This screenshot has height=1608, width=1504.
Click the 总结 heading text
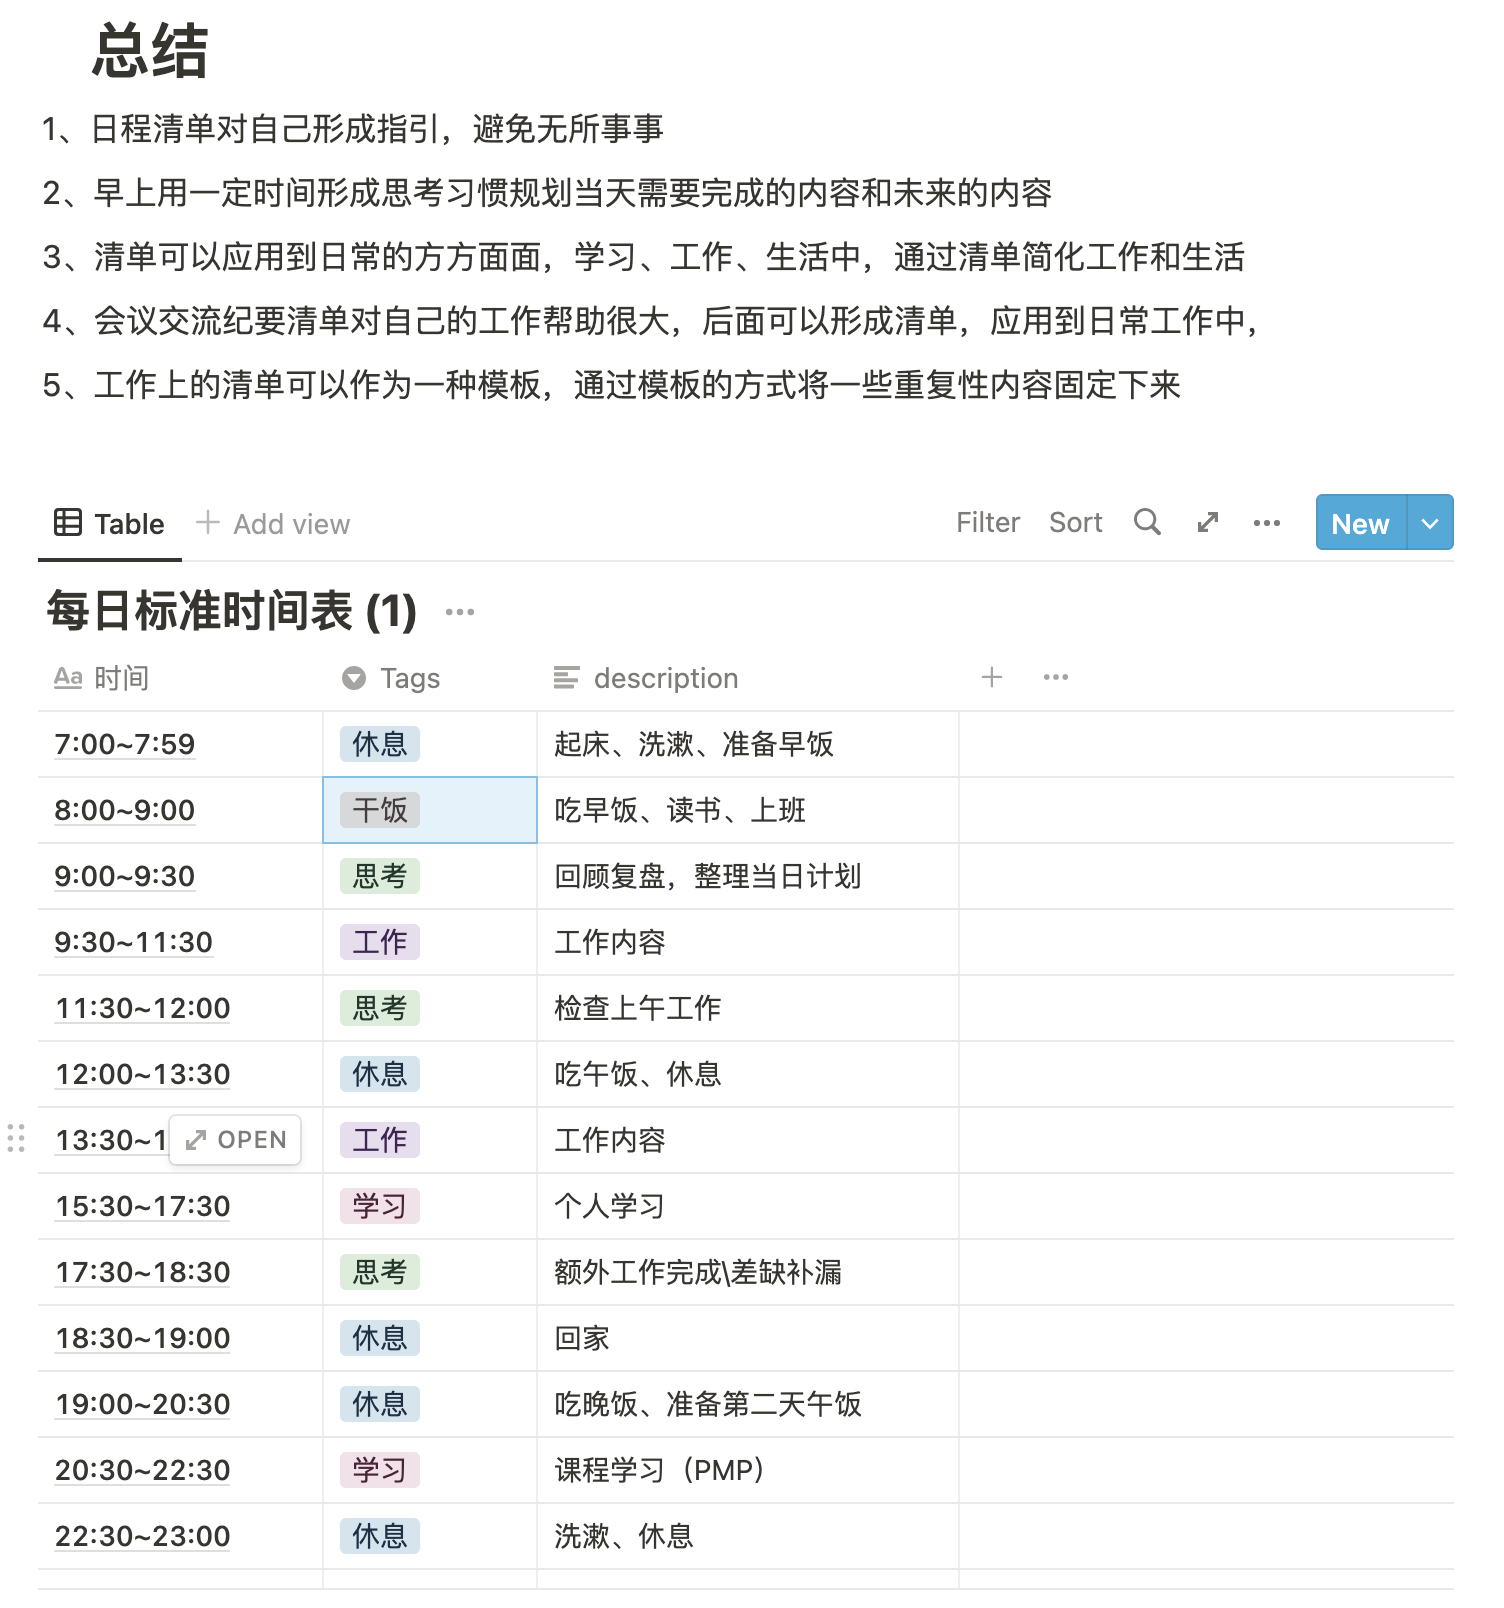point(150,51)
